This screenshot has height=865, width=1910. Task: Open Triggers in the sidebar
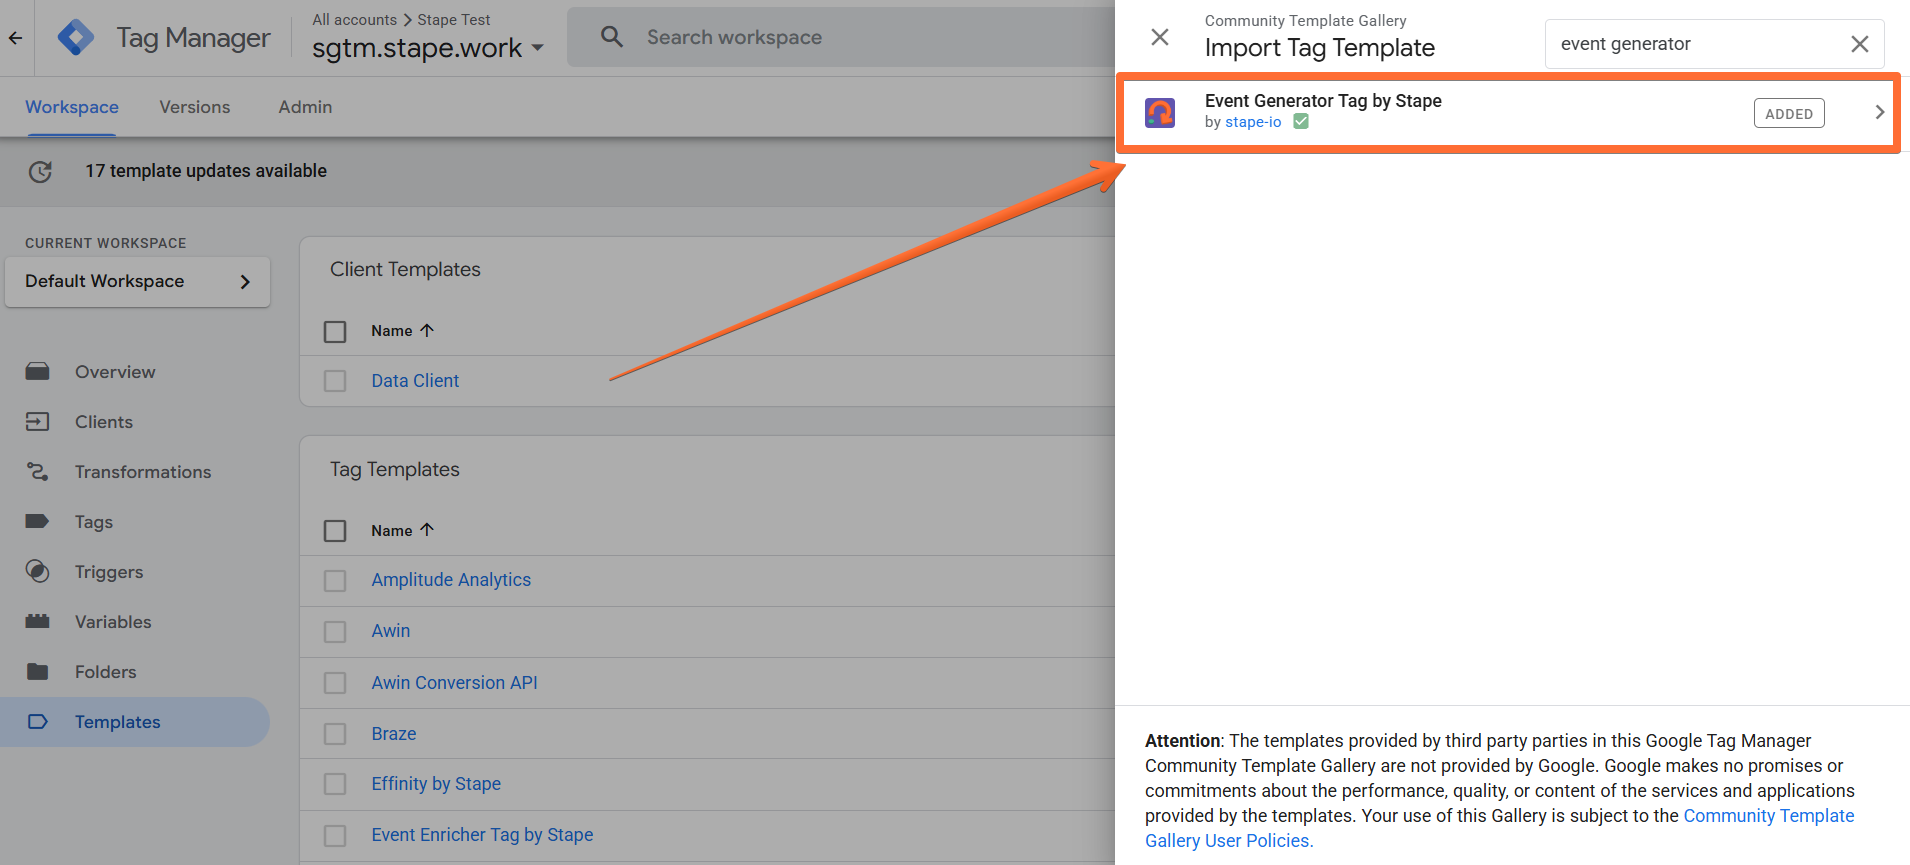pyautogui.click(x=109, y=572)
